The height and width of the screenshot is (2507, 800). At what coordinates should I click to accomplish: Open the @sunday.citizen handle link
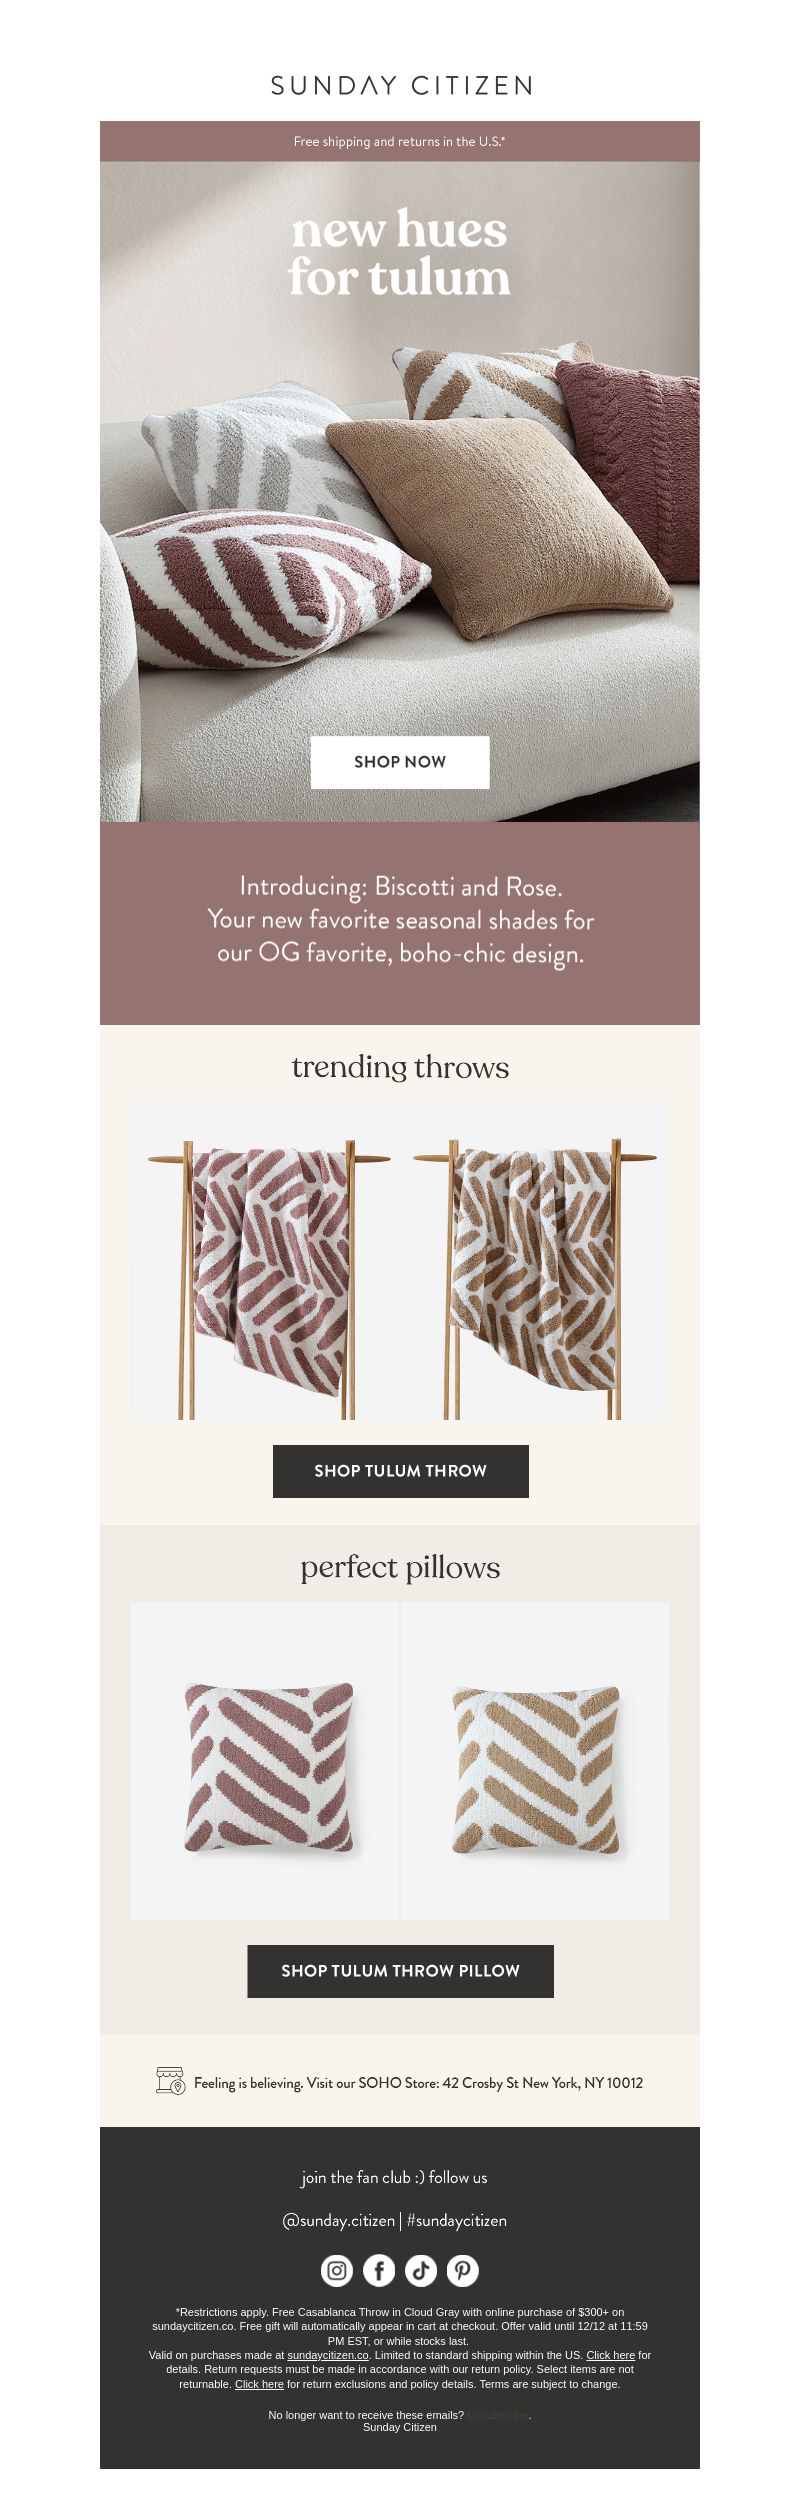pyautogui.click(x=338, y=2220)
